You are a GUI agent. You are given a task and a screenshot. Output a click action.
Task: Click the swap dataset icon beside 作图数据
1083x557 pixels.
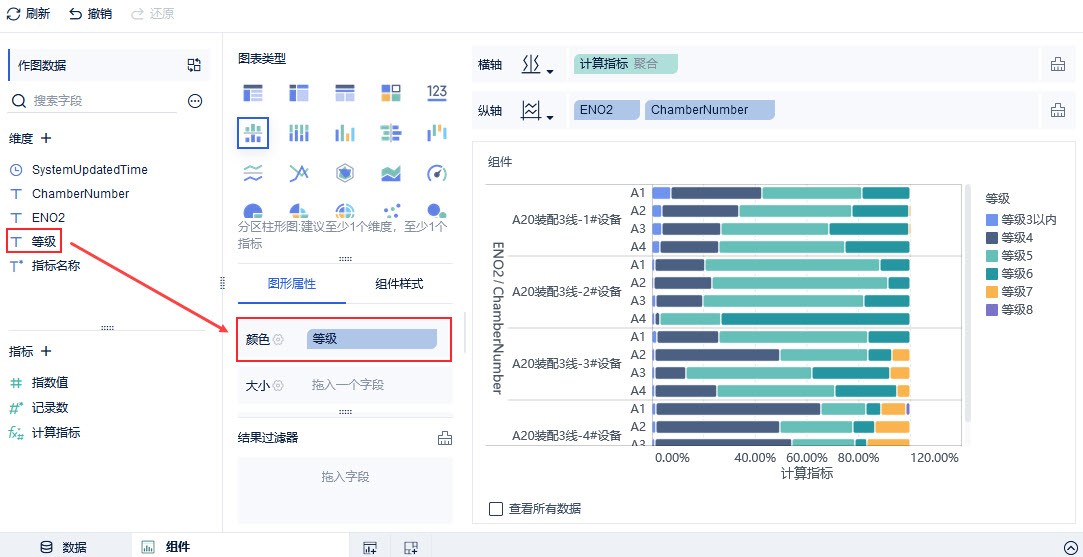pos(194,65)
